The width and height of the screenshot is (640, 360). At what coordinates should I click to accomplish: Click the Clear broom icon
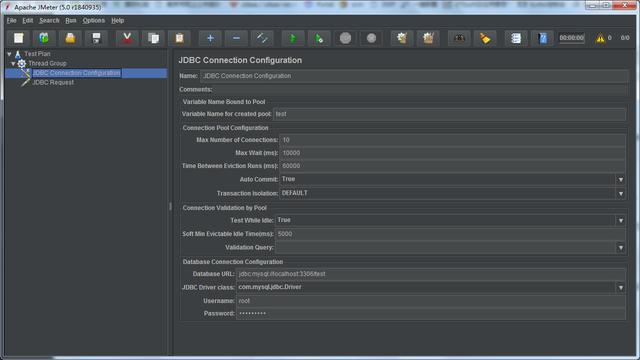pos(402,38)
